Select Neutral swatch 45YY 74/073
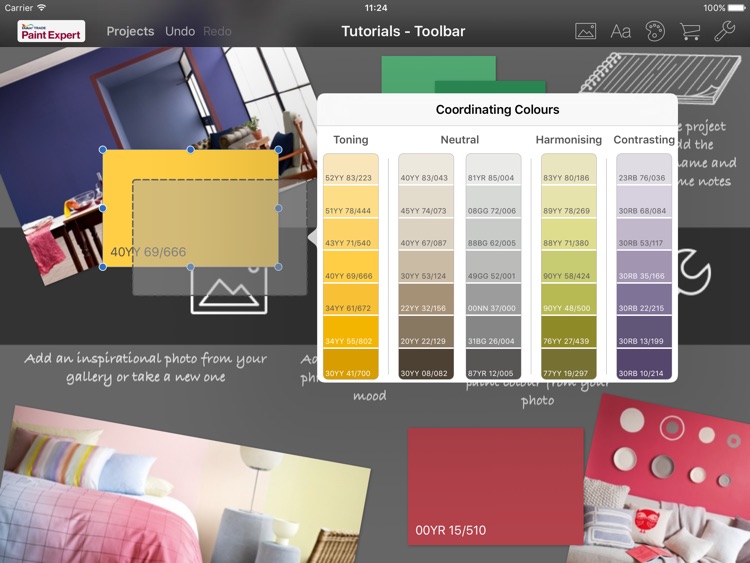The height and width of the screenshot is (563, 750). (x=426, y=202)
